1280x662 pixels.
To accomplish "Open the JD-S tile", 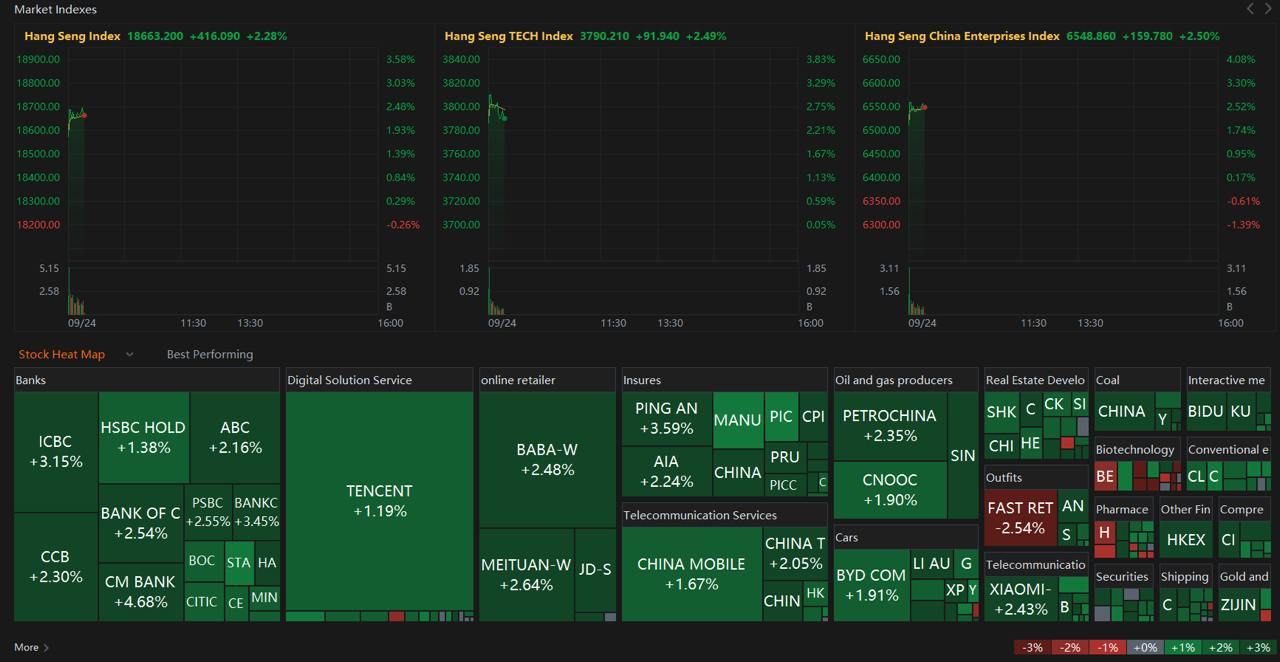I will (x=595, y=569).
